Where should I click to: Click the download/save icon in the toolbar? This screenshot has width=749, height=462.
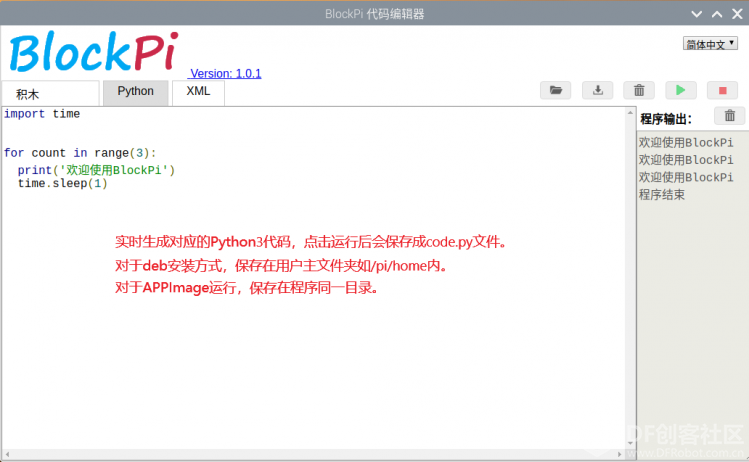click(598, 90)
